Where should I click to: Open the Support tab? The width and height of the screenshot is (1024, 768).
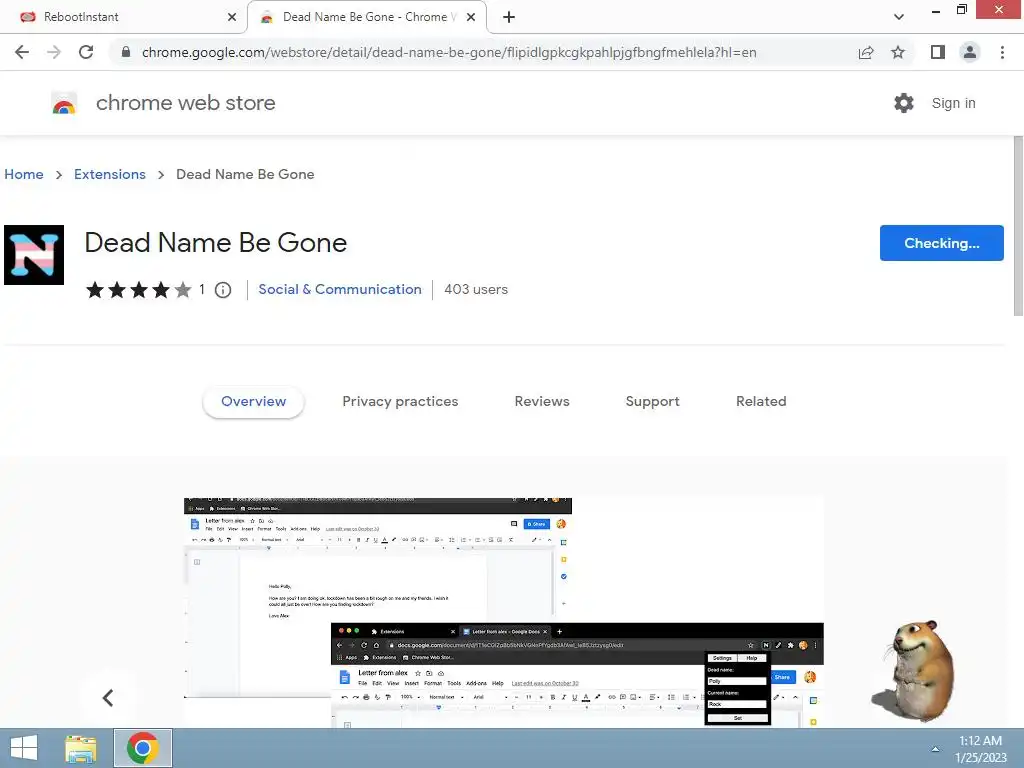pyautogui.click(x=652, y=402)
